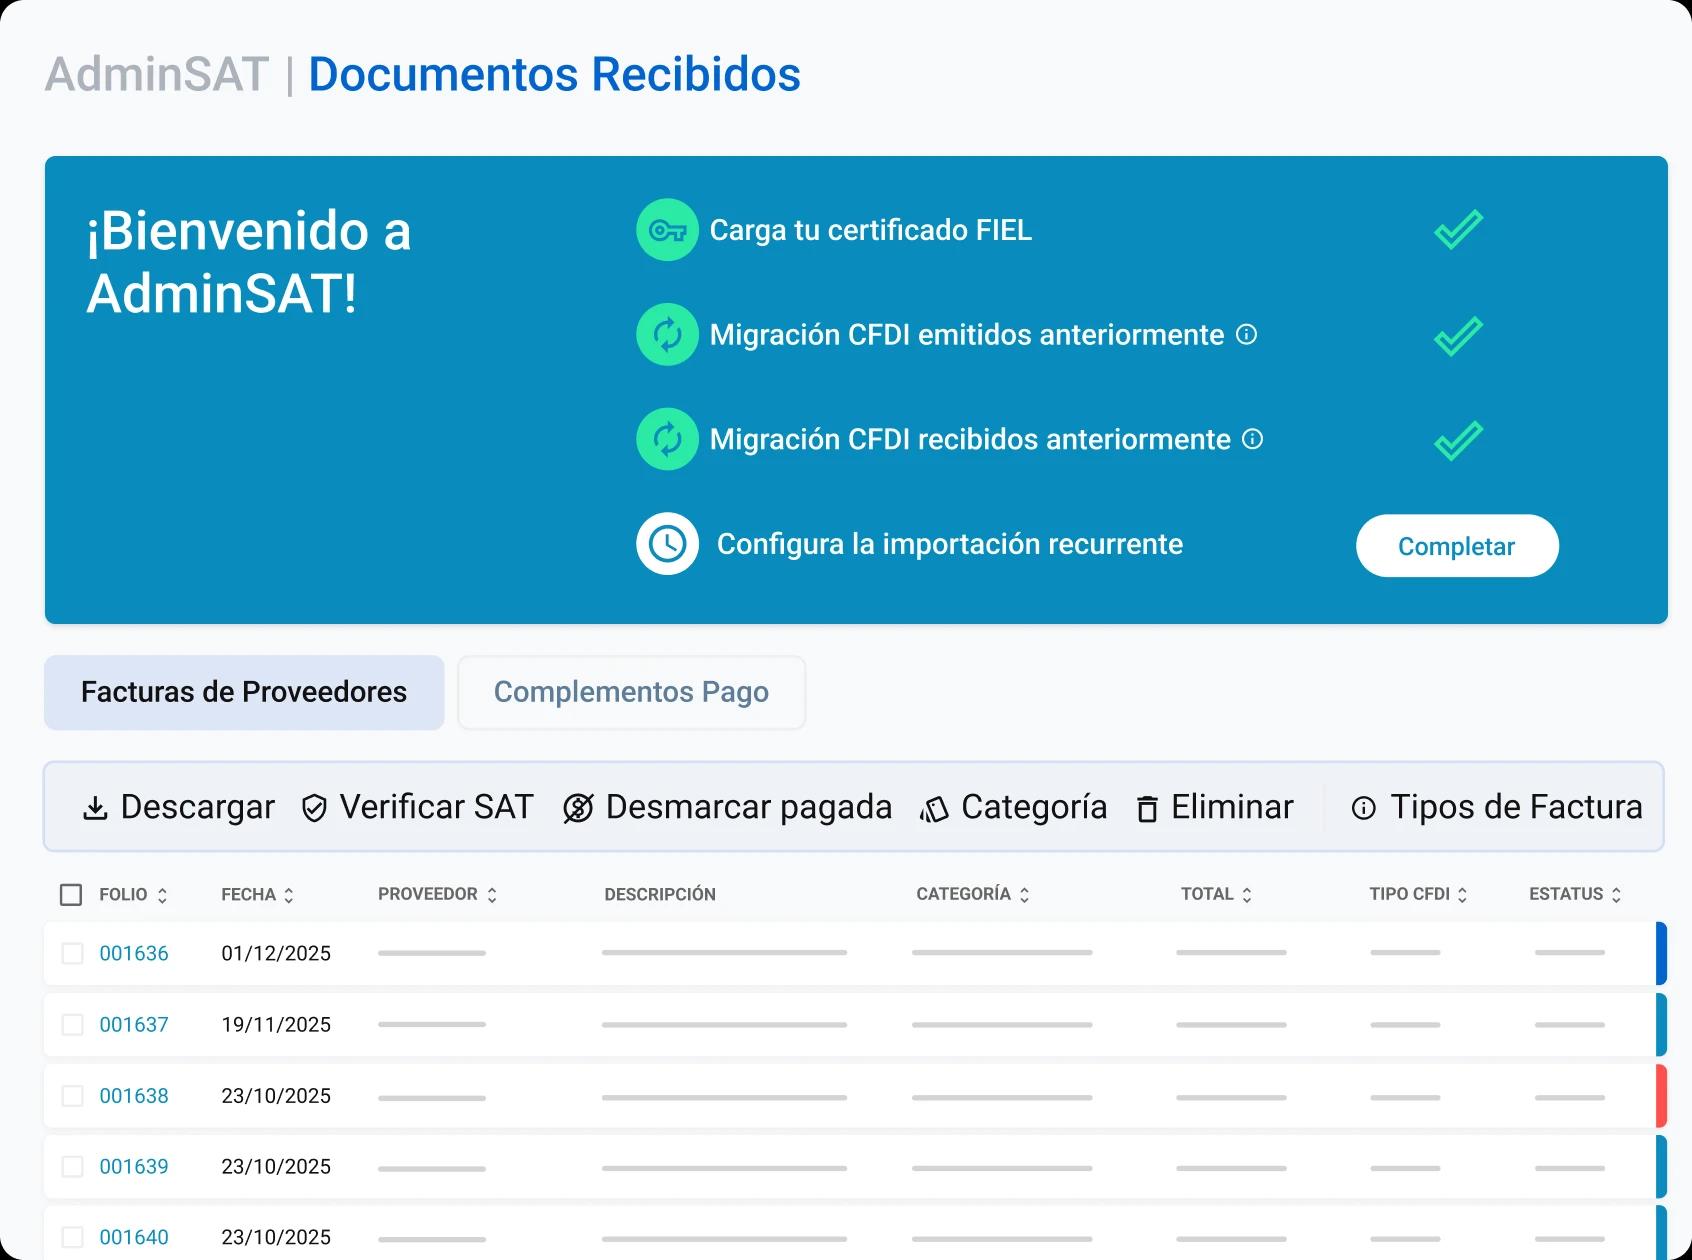Click the Tipos de Factura label

[x=1516, y=807]
